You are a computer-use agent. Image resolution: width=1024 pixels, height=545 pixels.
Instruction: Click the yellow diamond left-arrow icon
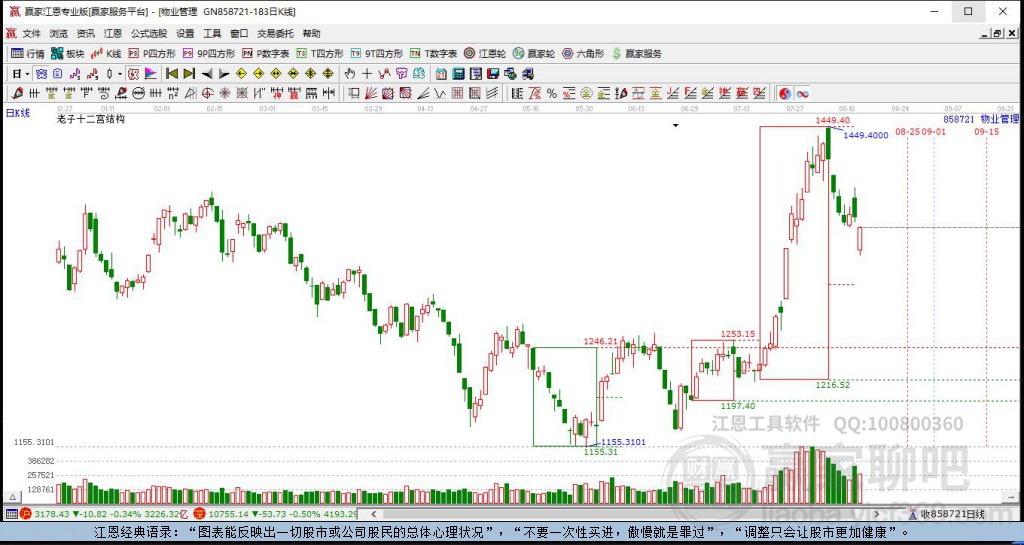click(x=241, y=74)
